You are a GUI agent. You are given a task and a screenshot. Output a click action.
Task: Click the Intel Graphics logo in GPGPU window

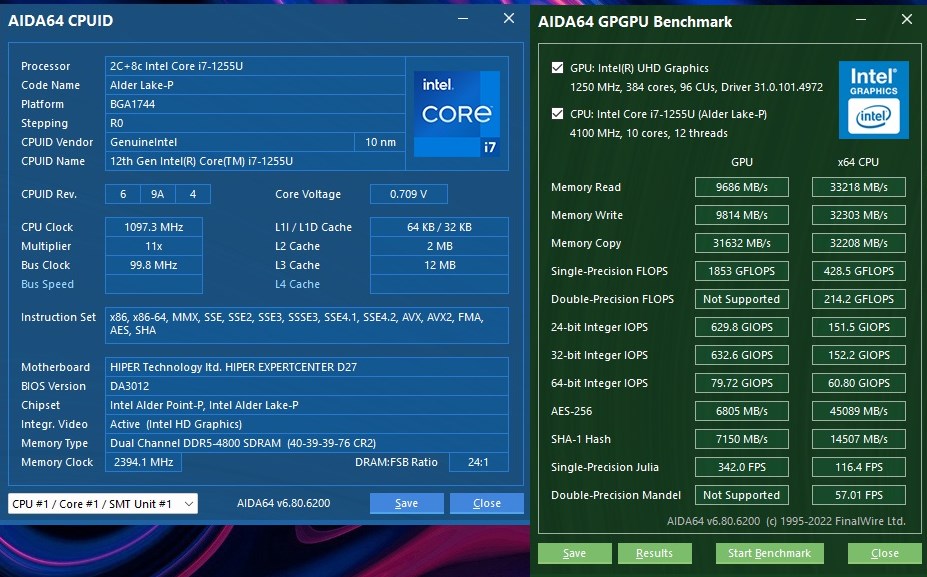[x=874, y=100]
